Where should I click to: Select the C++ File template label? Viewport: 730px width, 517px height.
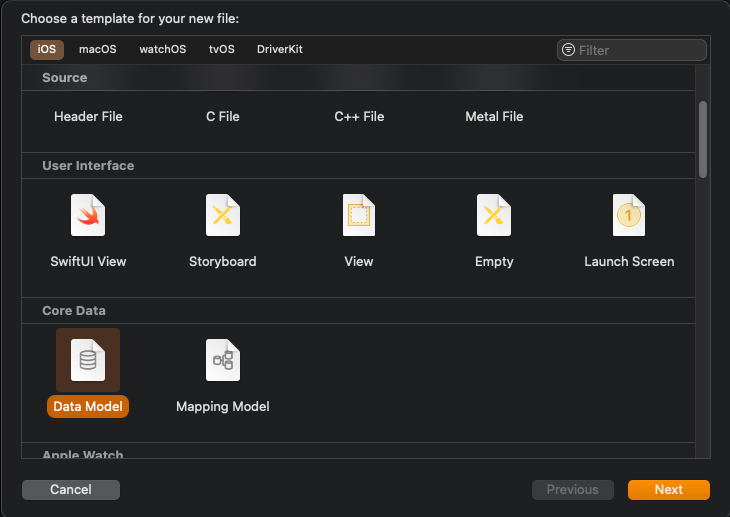tap(359, 116)
